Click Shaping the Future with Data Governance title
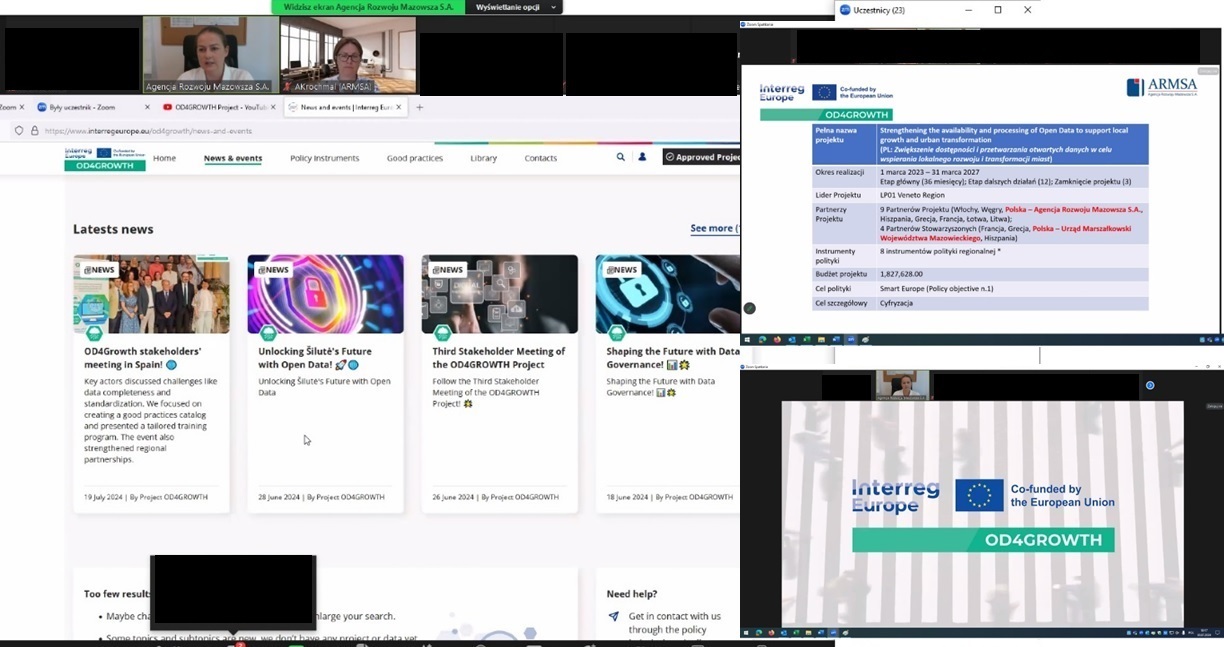Image resolution: width=1224 pixels, height=647 pixels. (673, 357)
